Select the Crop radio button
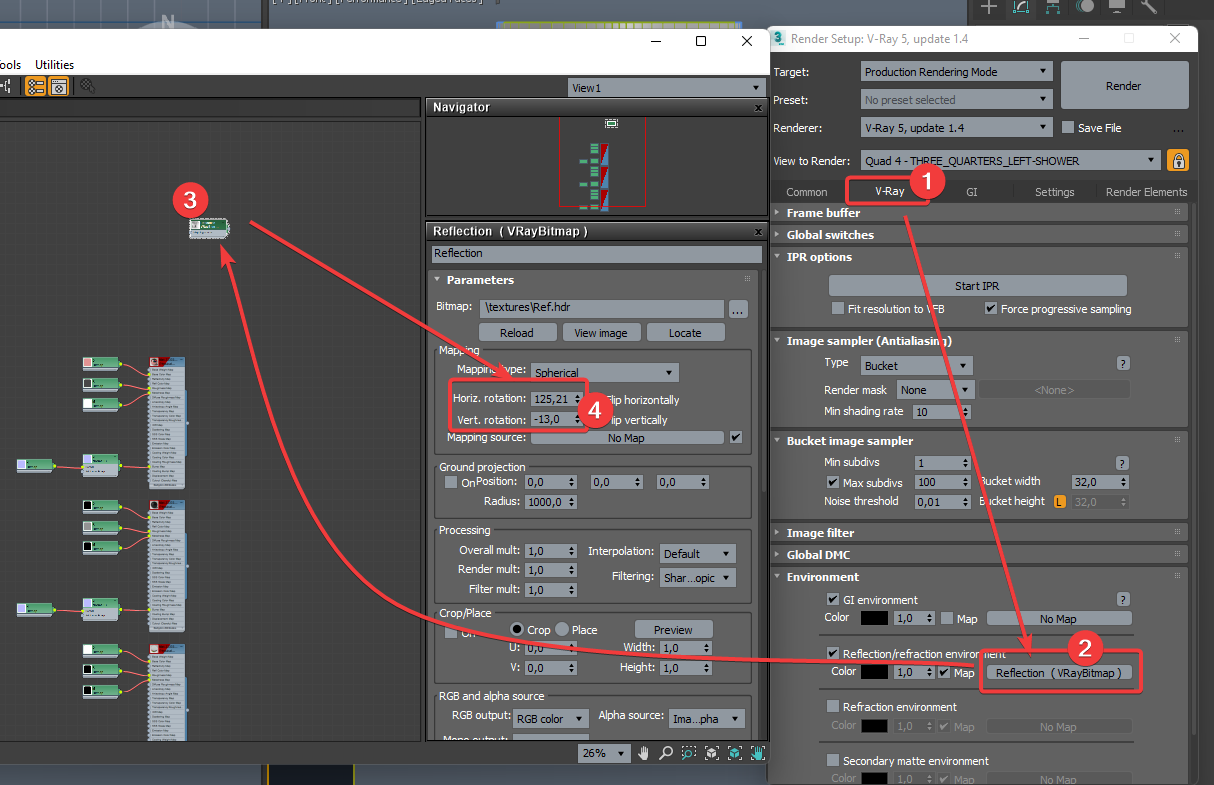1214x785 pixels. click(x=517, y=630)
